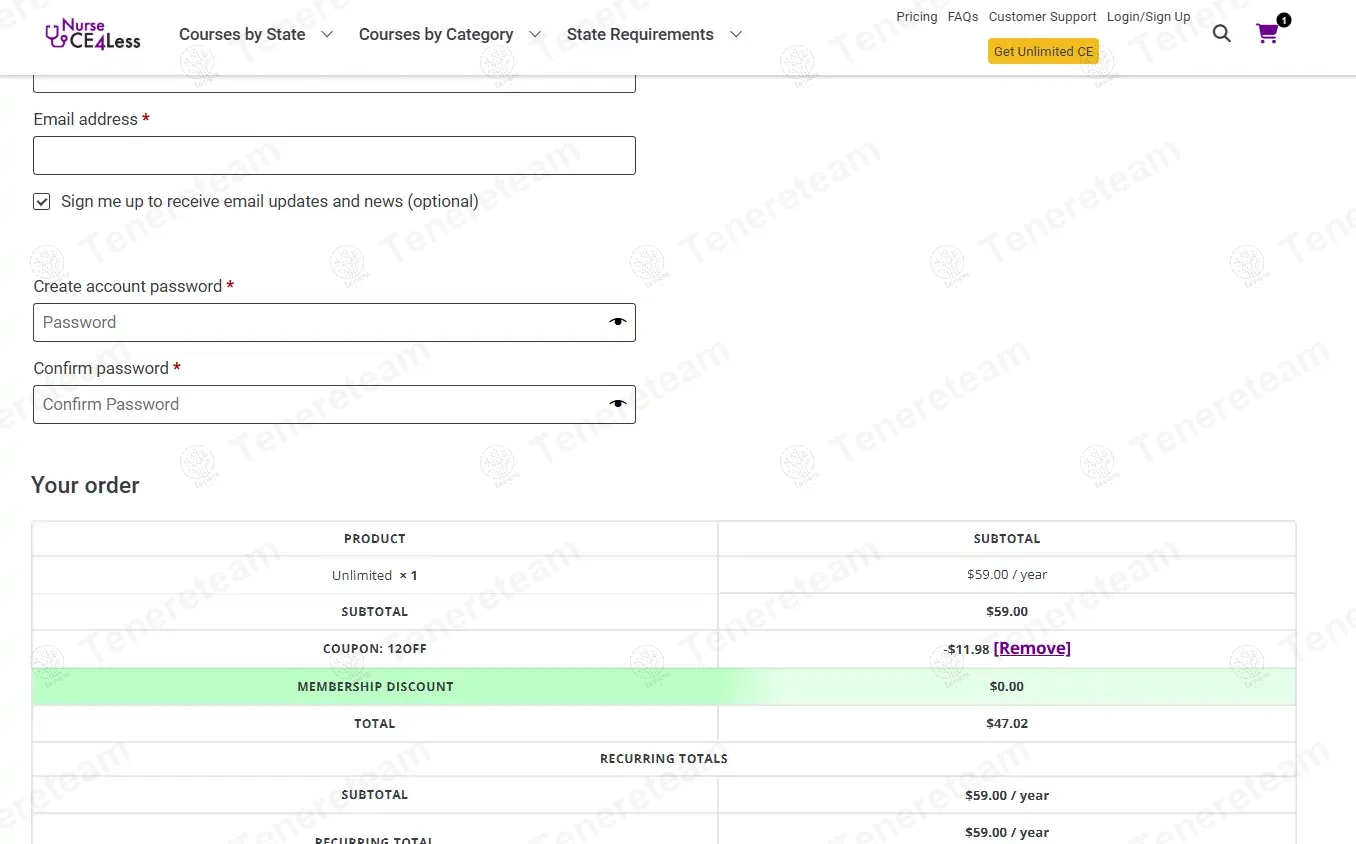Click Login/Sign Up link

coord(1148,17)
